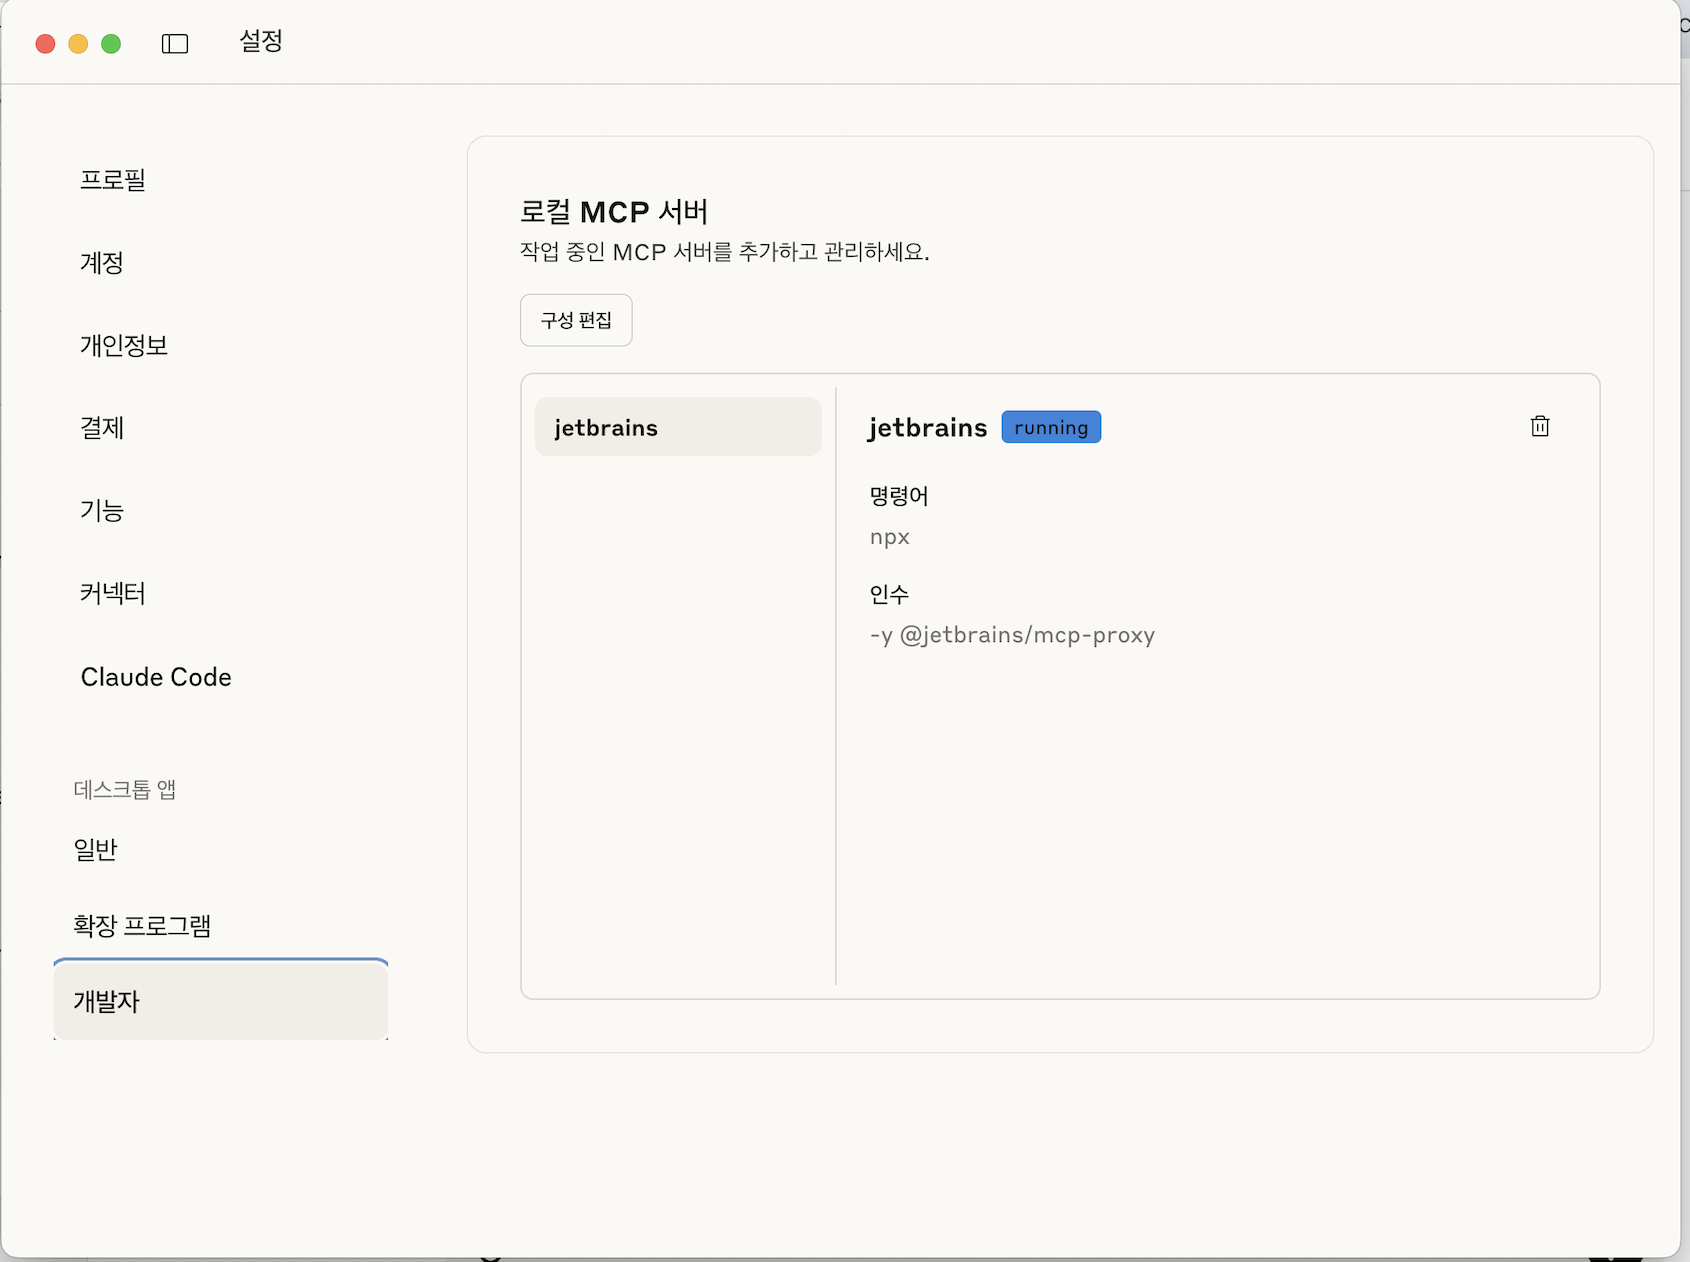1690x1262 pixels.
Task: Maximize window with the green button
Action: point(111,43)
